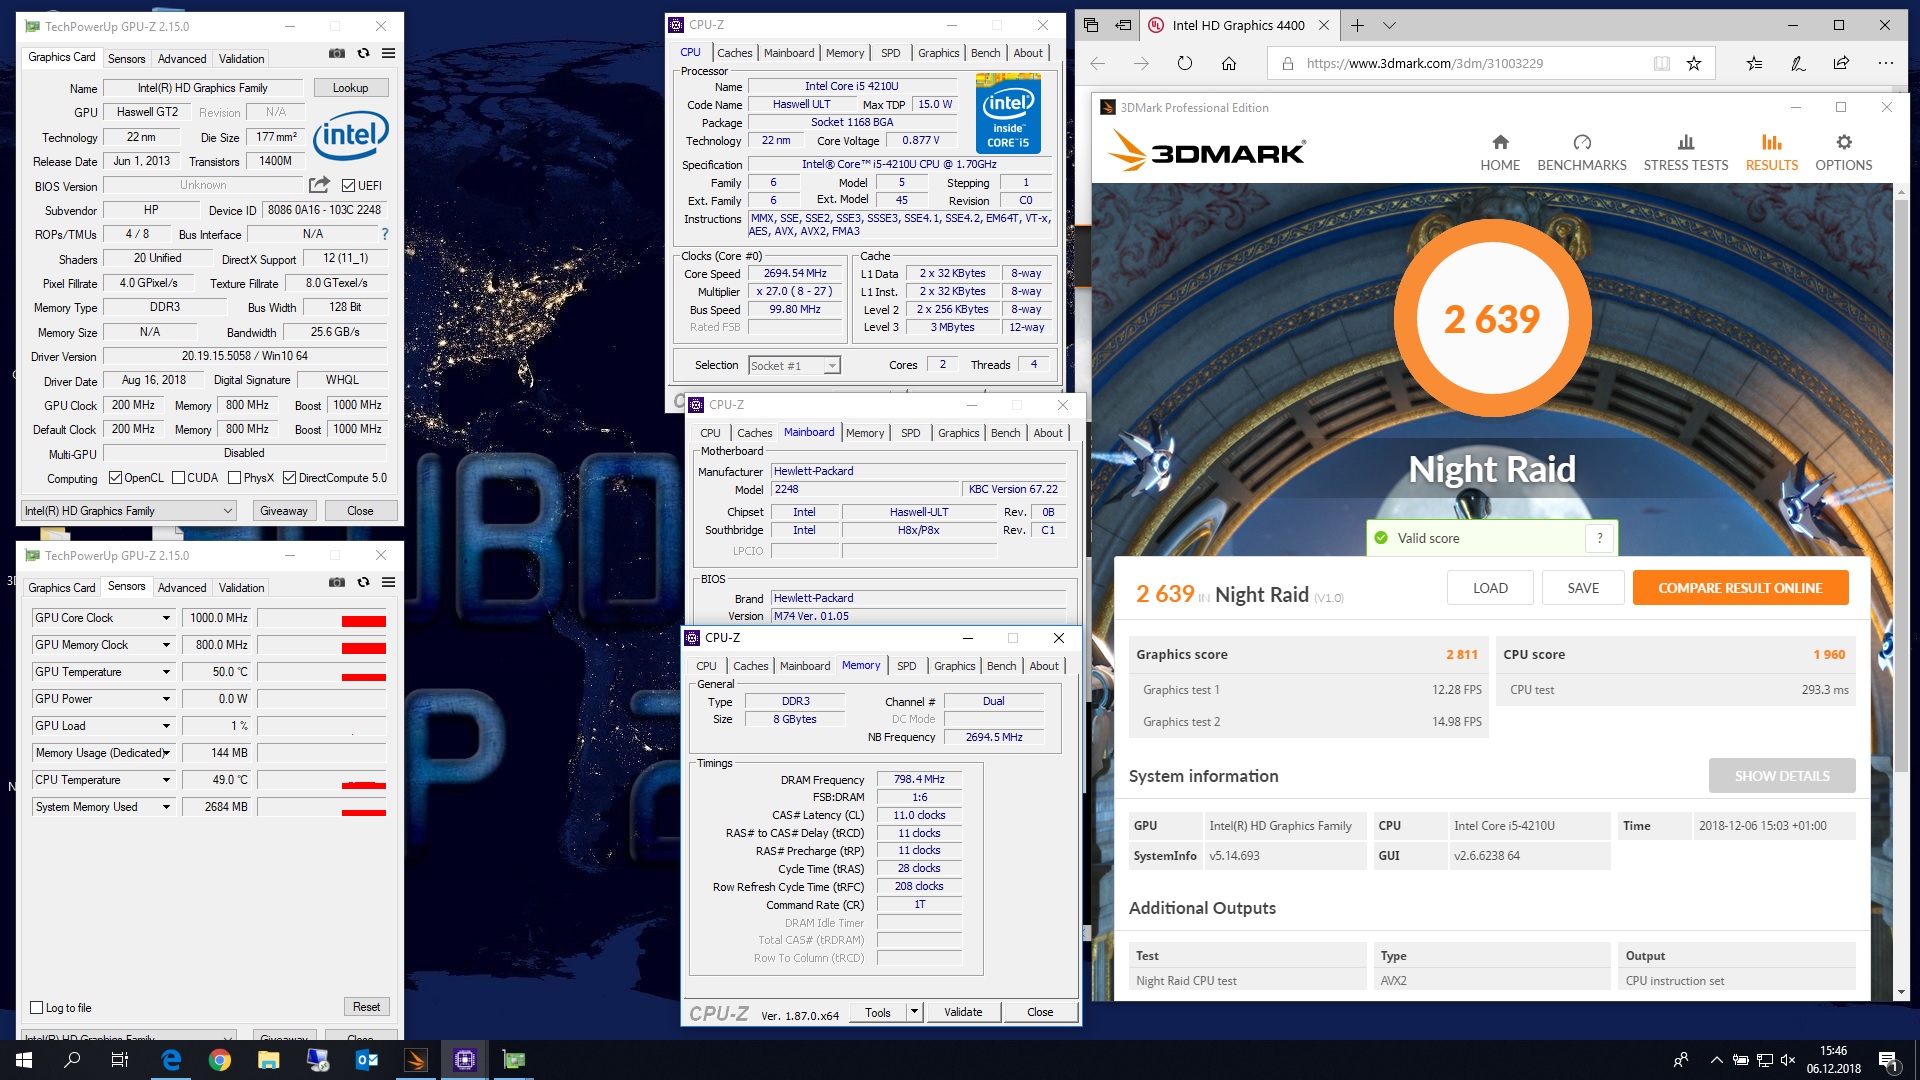Viewport: 1920px width, 1080px height.
Task: Click the camera icon in GPU-Z Sensors window
Action: point(337,583)
